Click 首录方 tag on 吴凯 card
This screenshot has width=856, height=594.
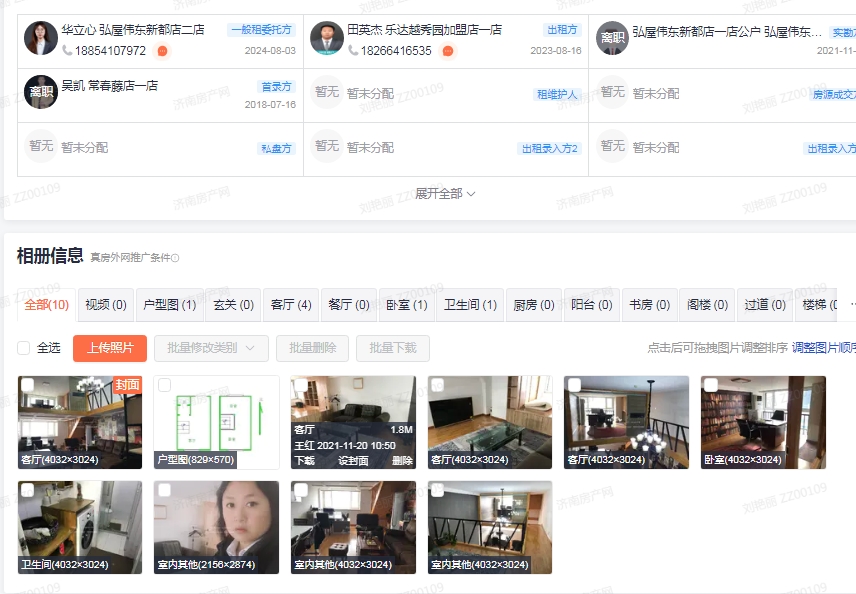(276, 86)
